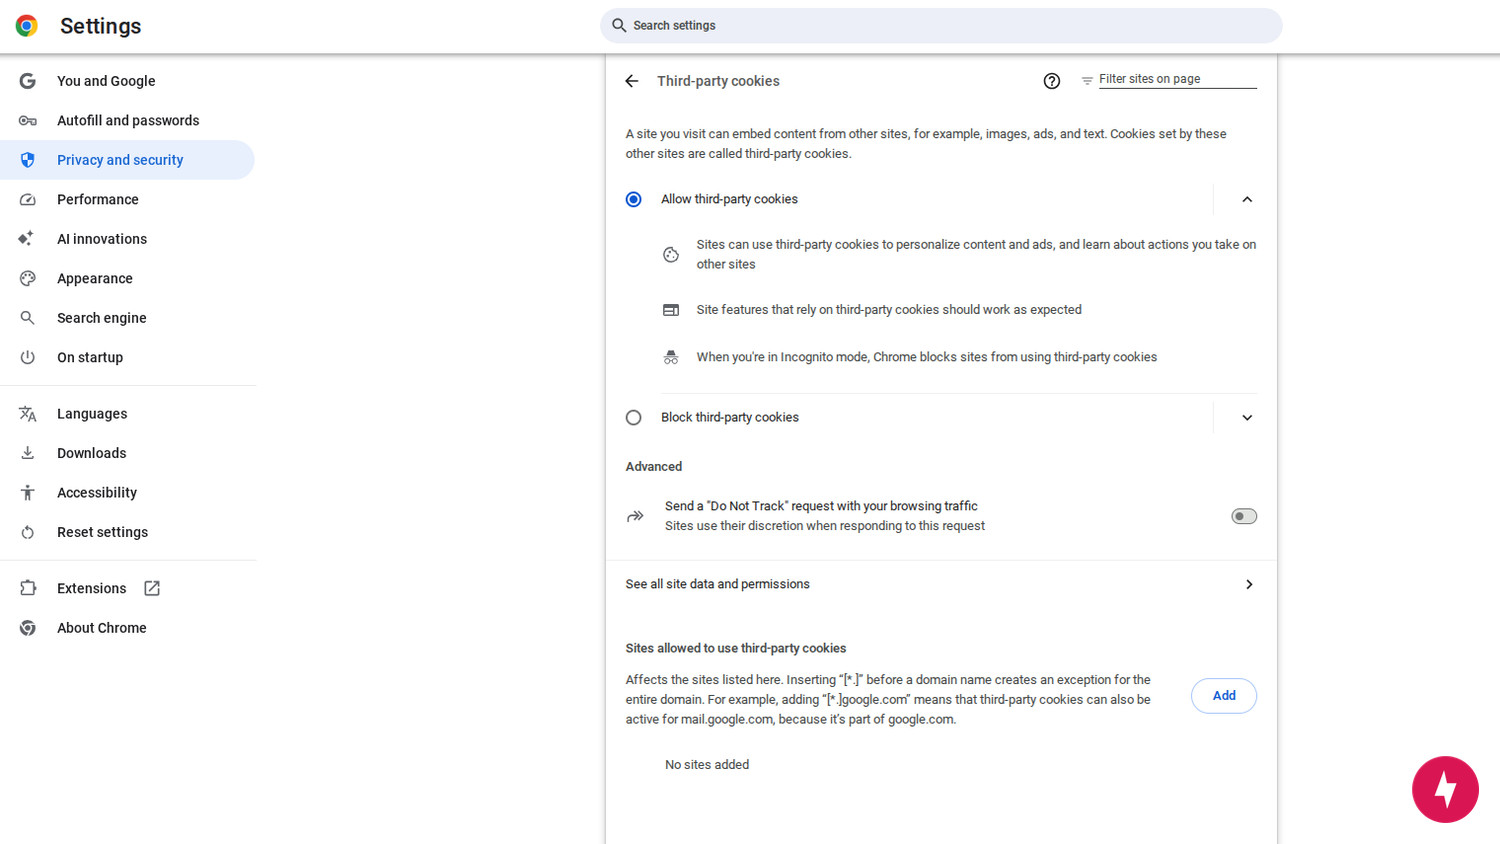1500x844 pixels.
Task: Click the translate icon for Languages
Action: [x=28, y=414]
